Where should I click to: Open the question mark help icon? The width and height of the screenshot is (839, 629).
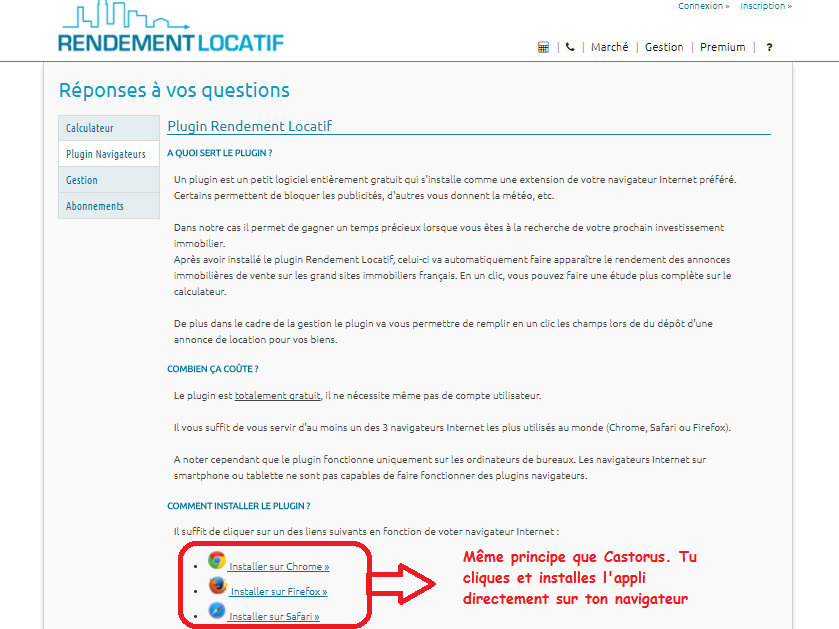769,47
